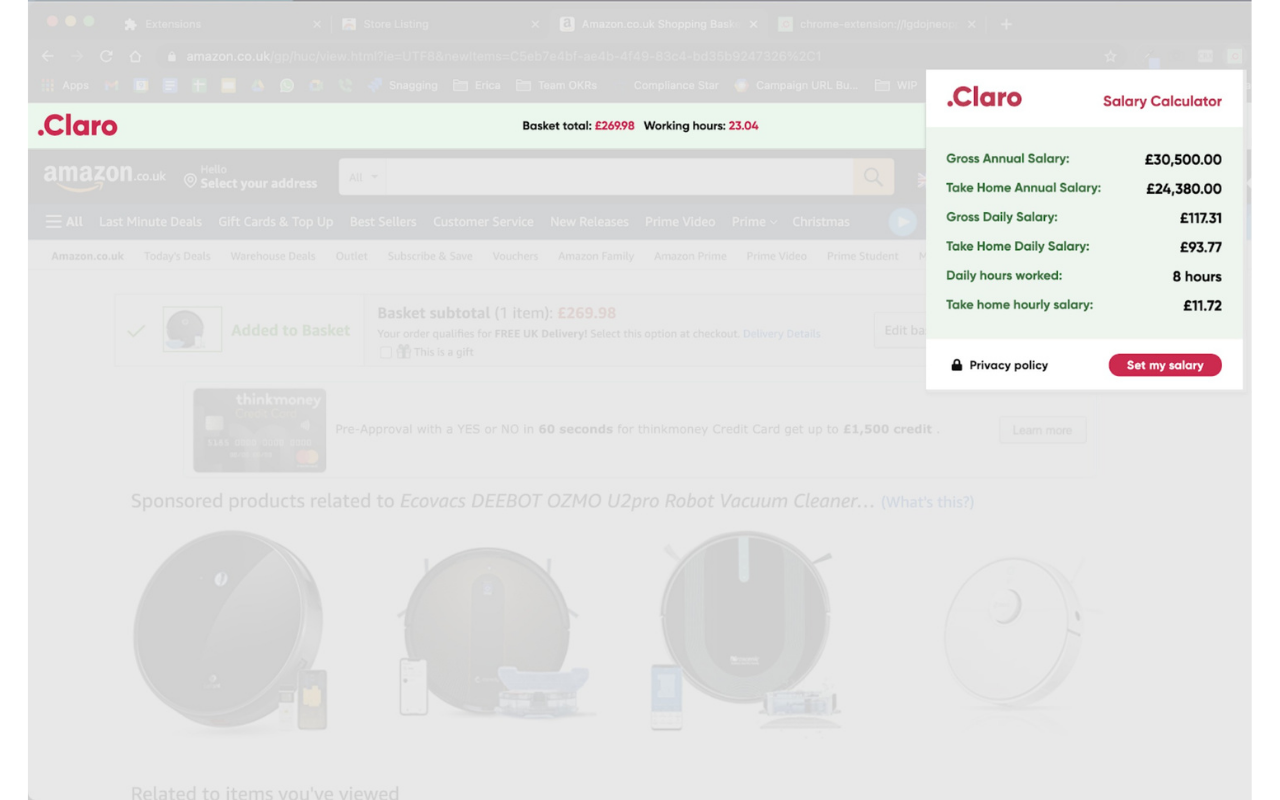Click the lock icon beside Privacy policy

coord(956,365)
